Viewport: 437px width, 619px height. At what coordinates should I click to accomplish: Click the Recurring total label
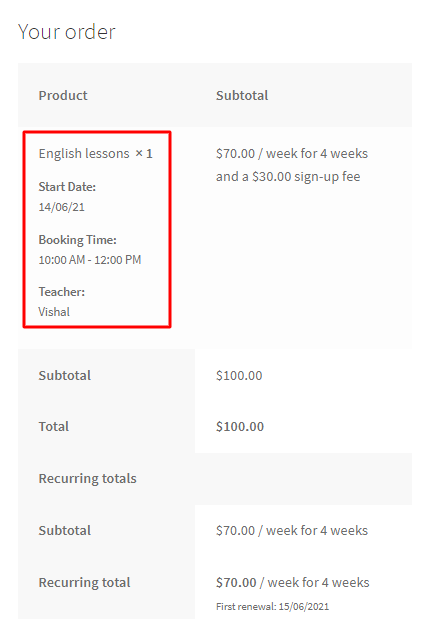84,583
